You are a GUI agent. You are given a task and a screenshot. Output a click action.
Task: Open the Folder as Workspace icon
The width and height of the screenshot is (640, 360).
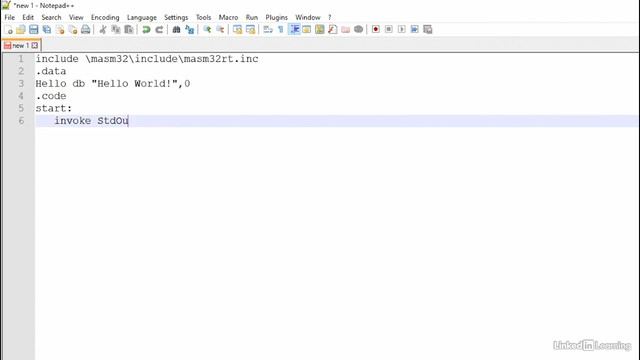click(x=345, y=29)
